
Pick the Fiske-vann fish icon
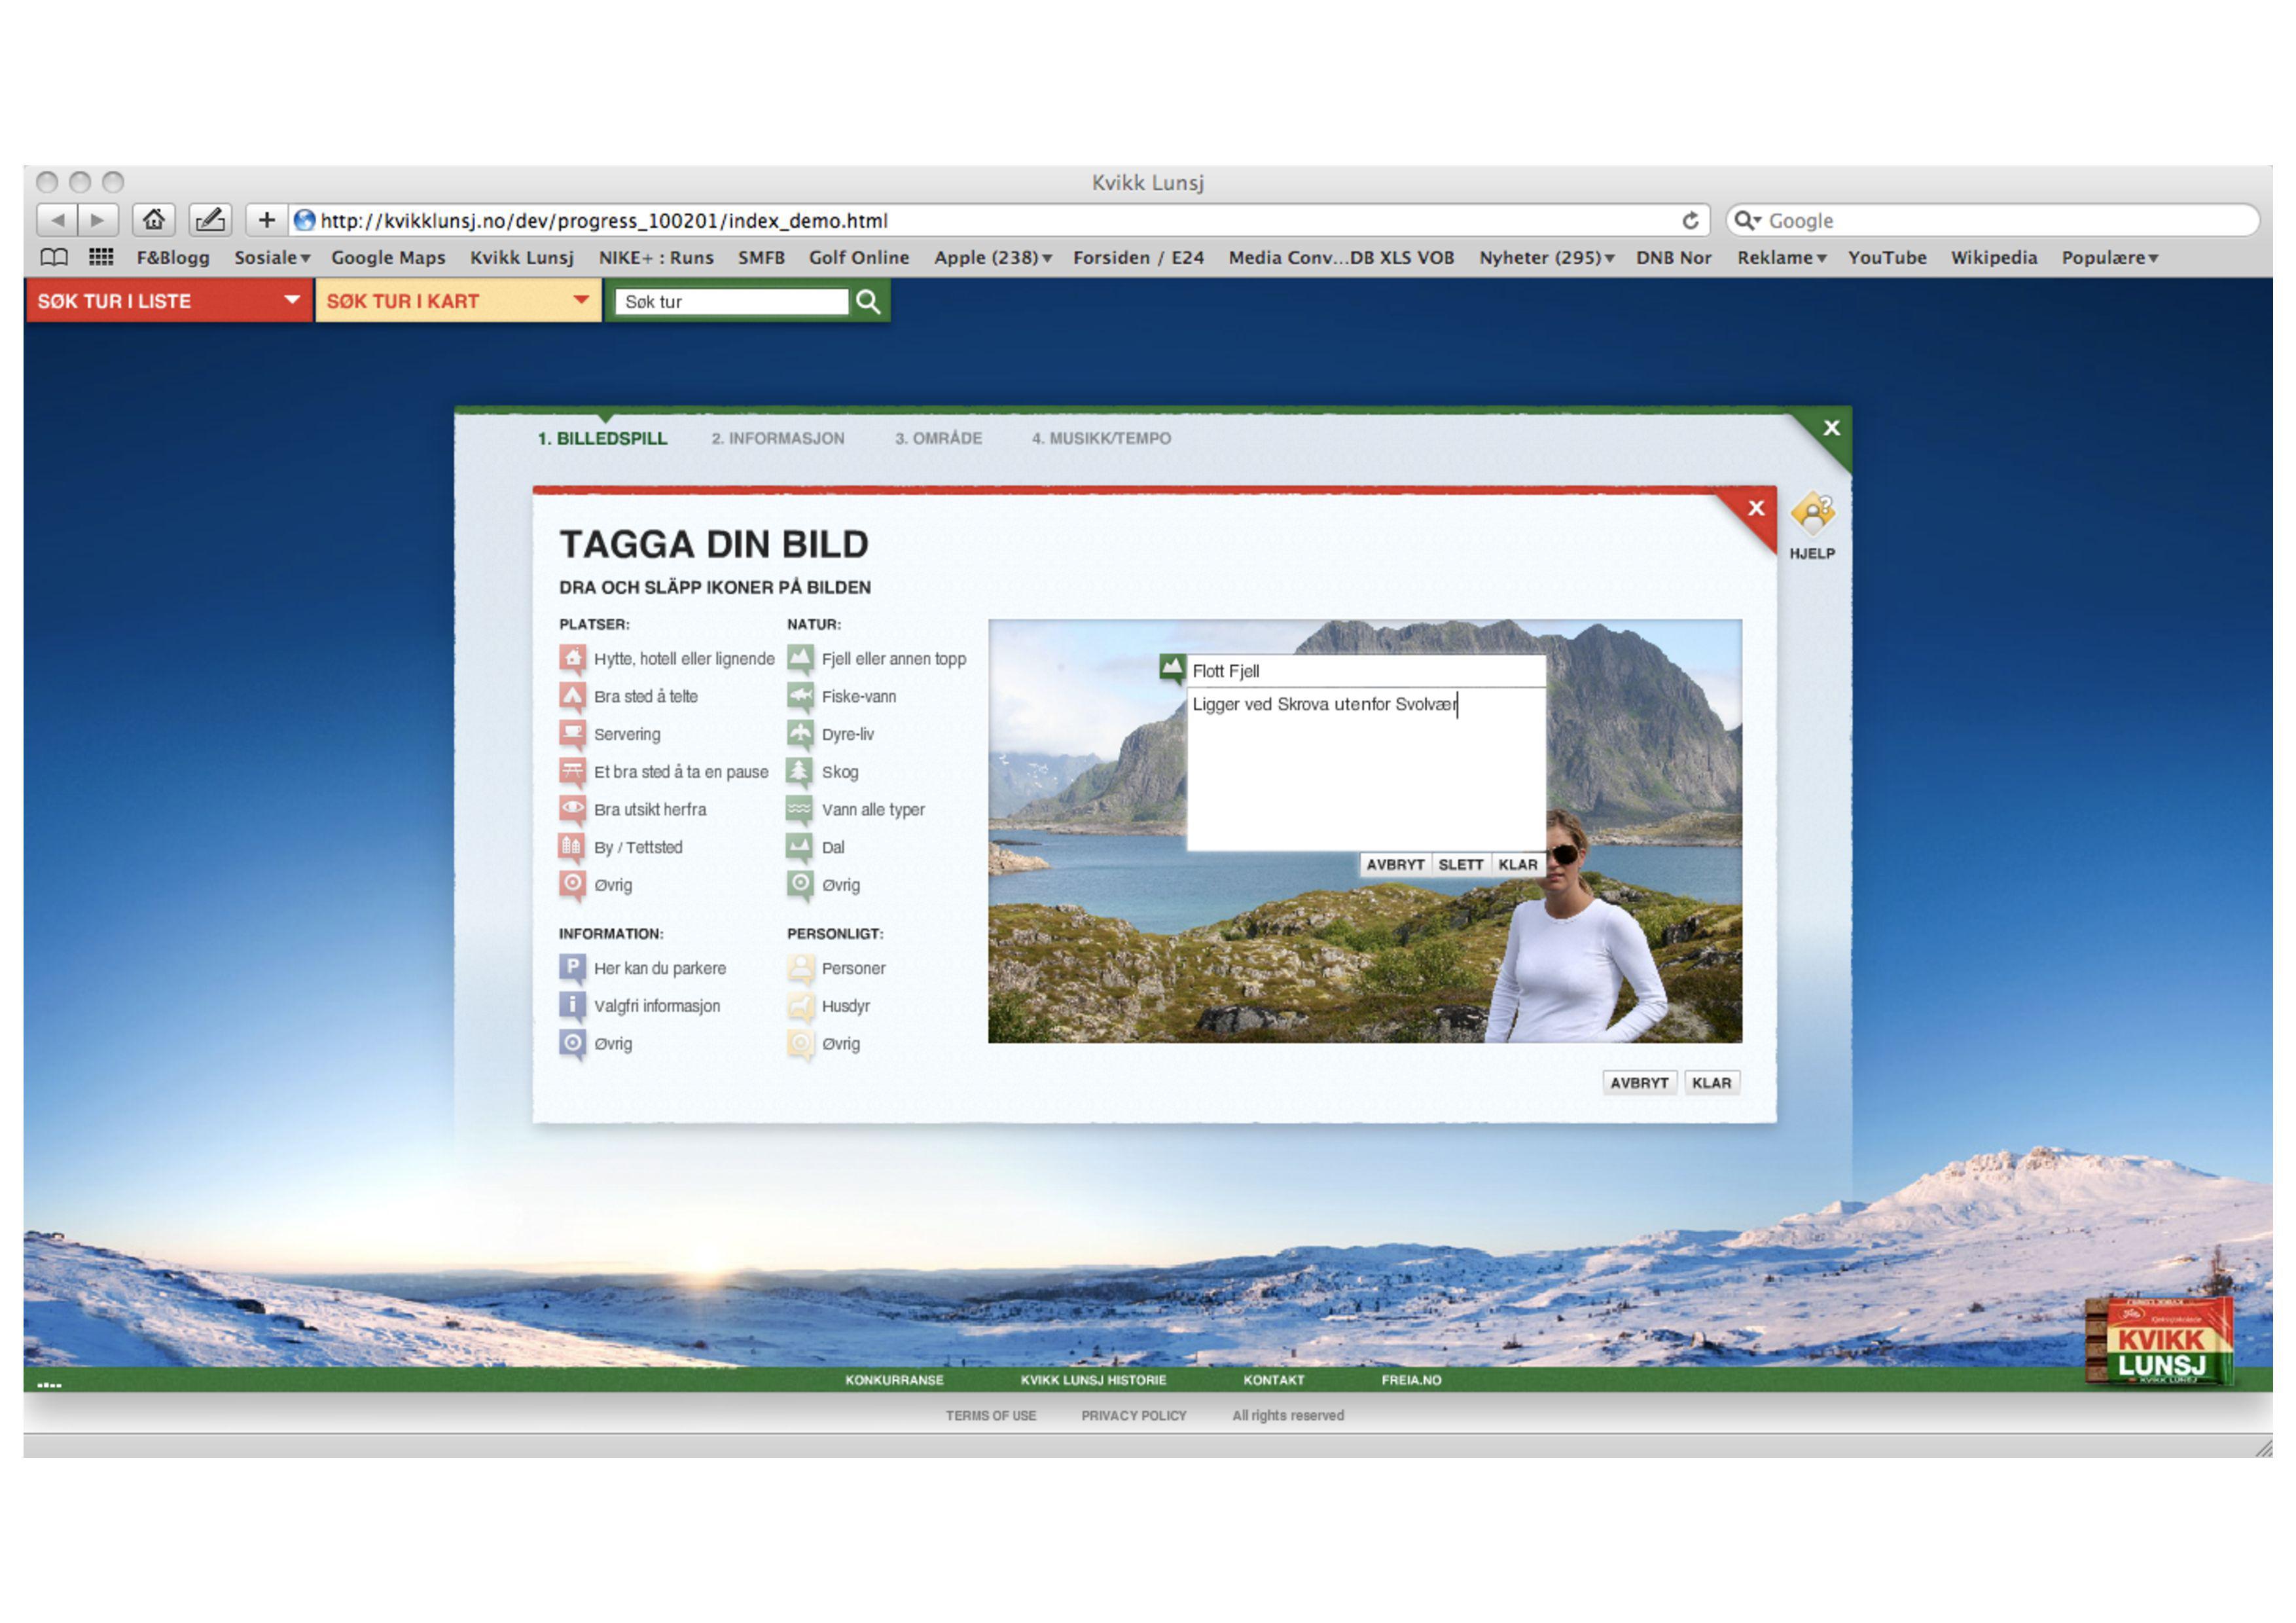coord(800,697)
